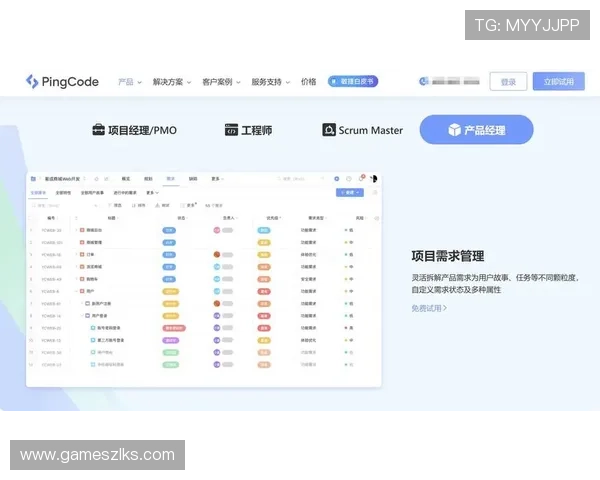Click the 项目需求管理 heading
Viewport: 600px width, 480px height.
tap(448, 256)
